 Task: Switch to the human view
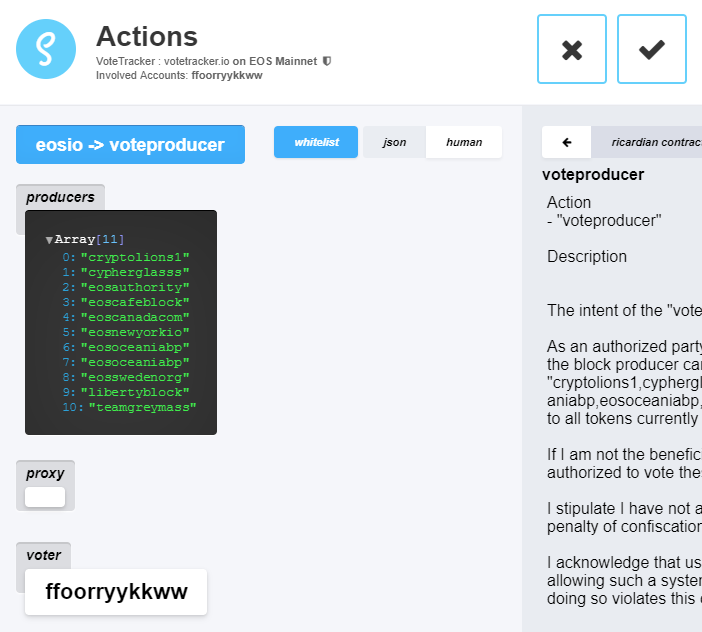464,142
